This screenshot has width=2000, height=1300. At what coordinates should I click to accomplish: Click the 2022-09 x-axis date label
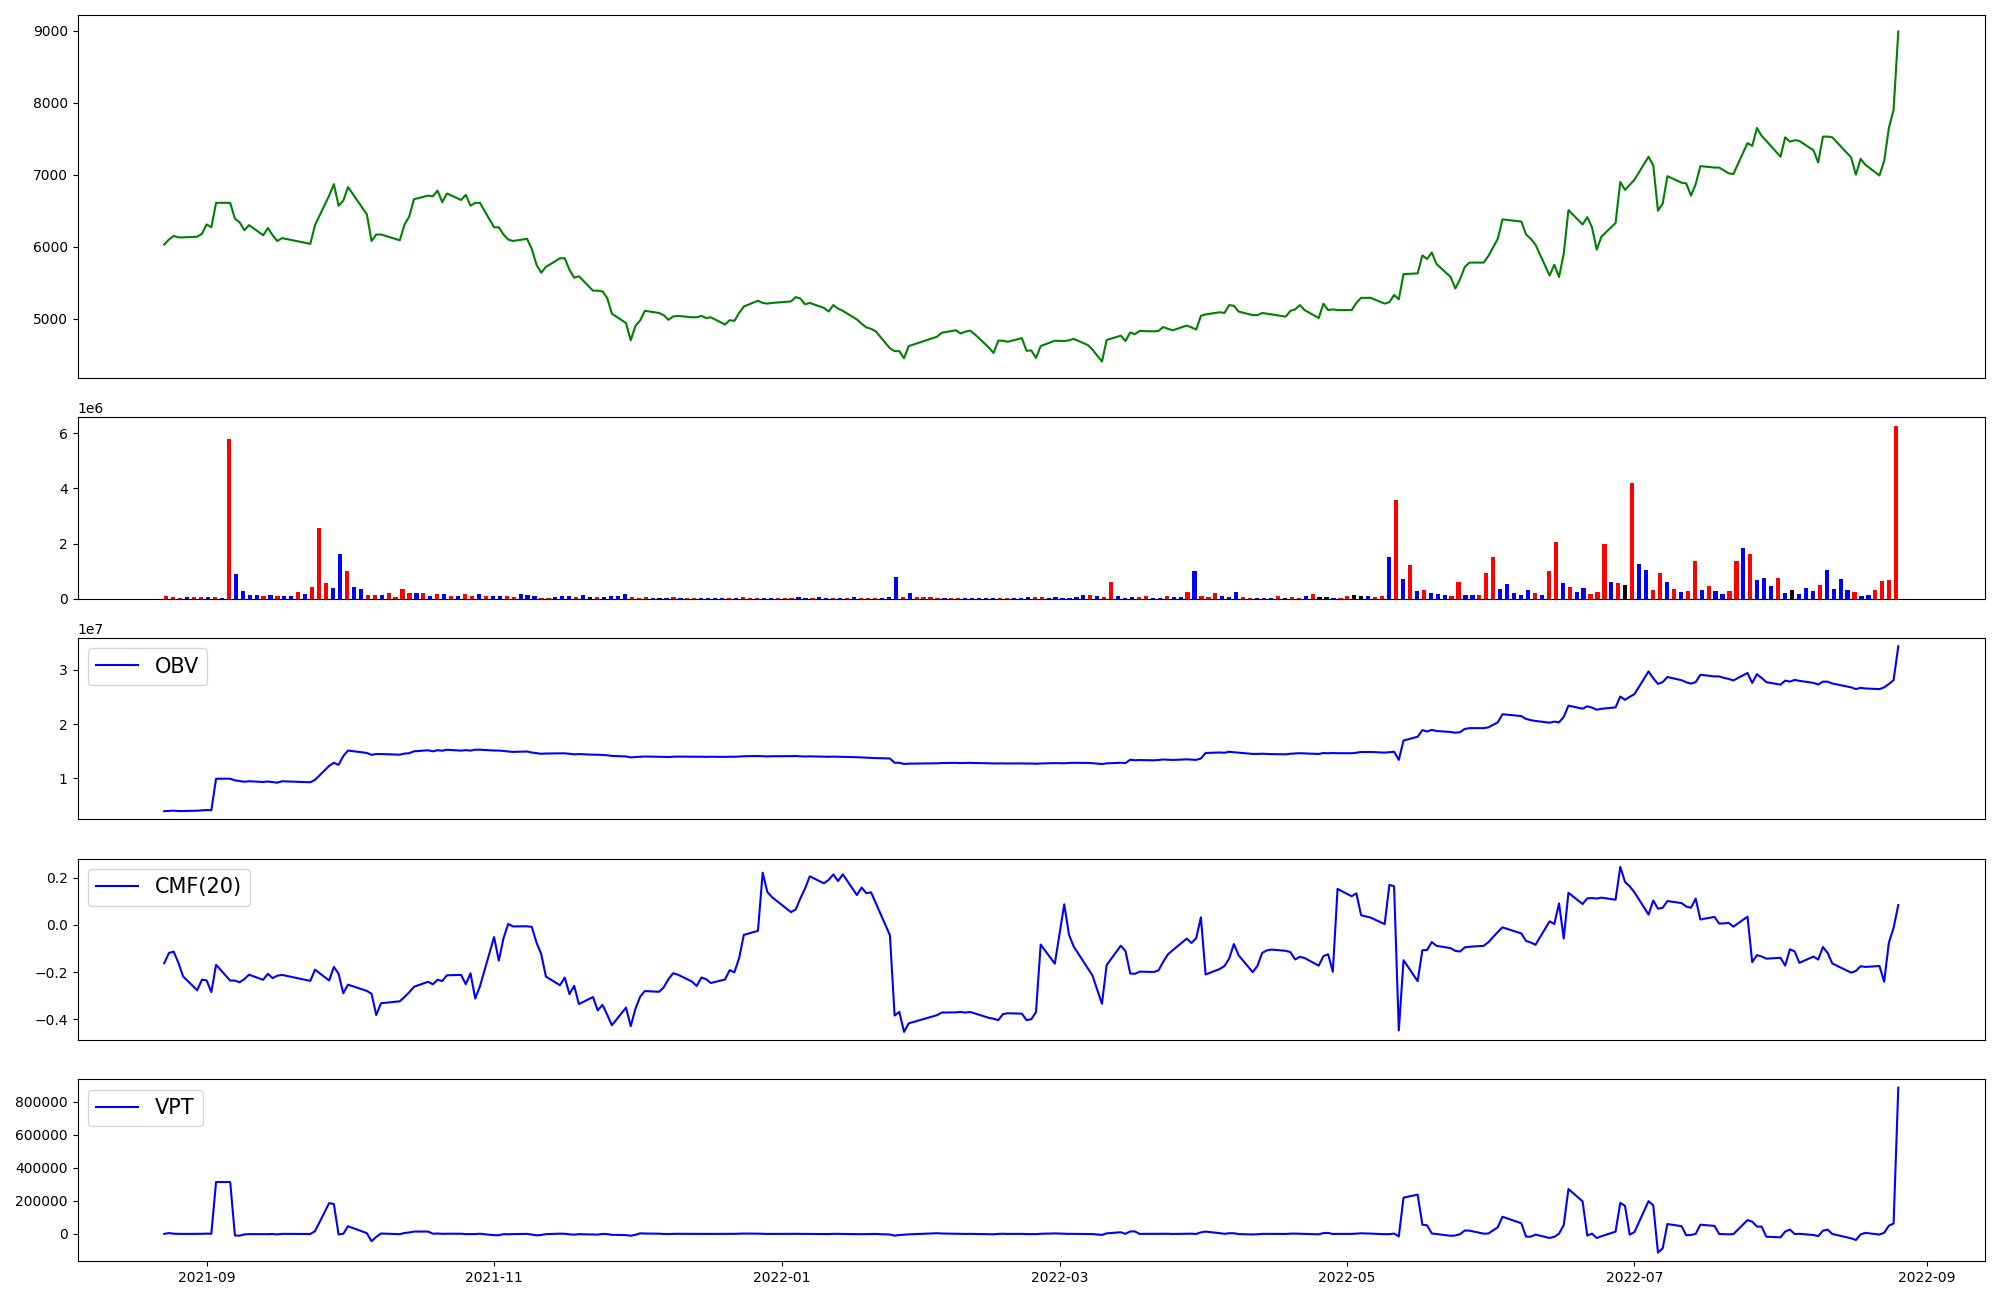coord(1926,1277)
